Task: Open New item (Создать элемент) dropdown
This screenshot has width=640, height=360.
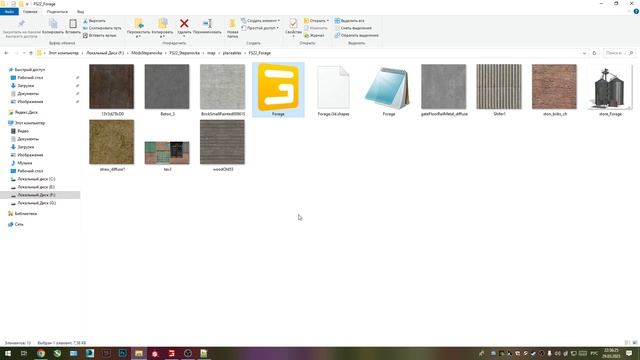Action: point(260,20)
